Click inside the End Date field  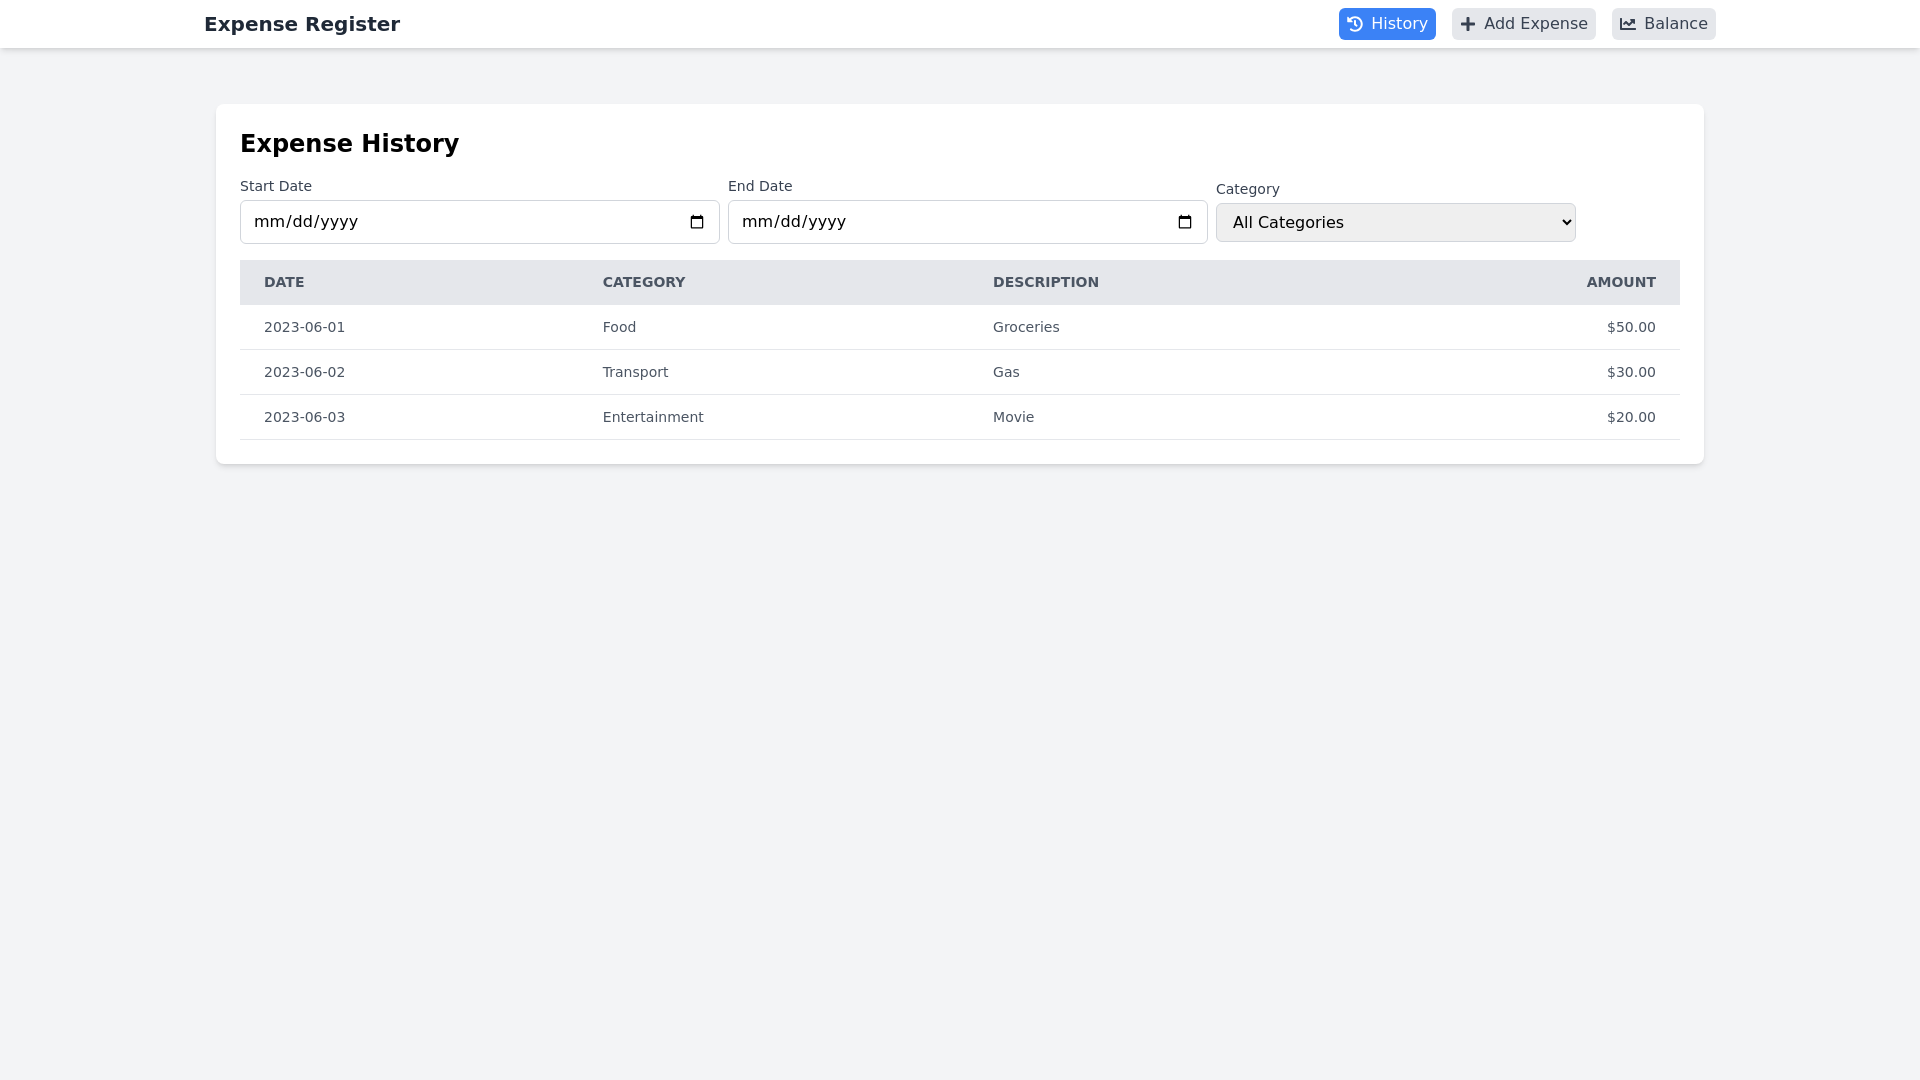(940, 222)
